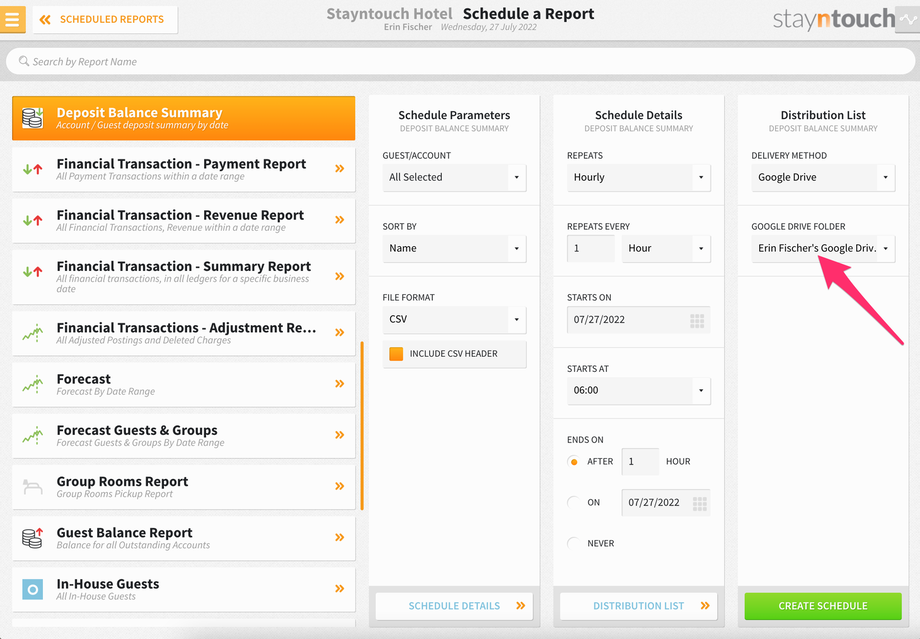Click chevron arrow on Revenue Report row
The width and height of the screenshot is (920, 639).
coord(340,220)
